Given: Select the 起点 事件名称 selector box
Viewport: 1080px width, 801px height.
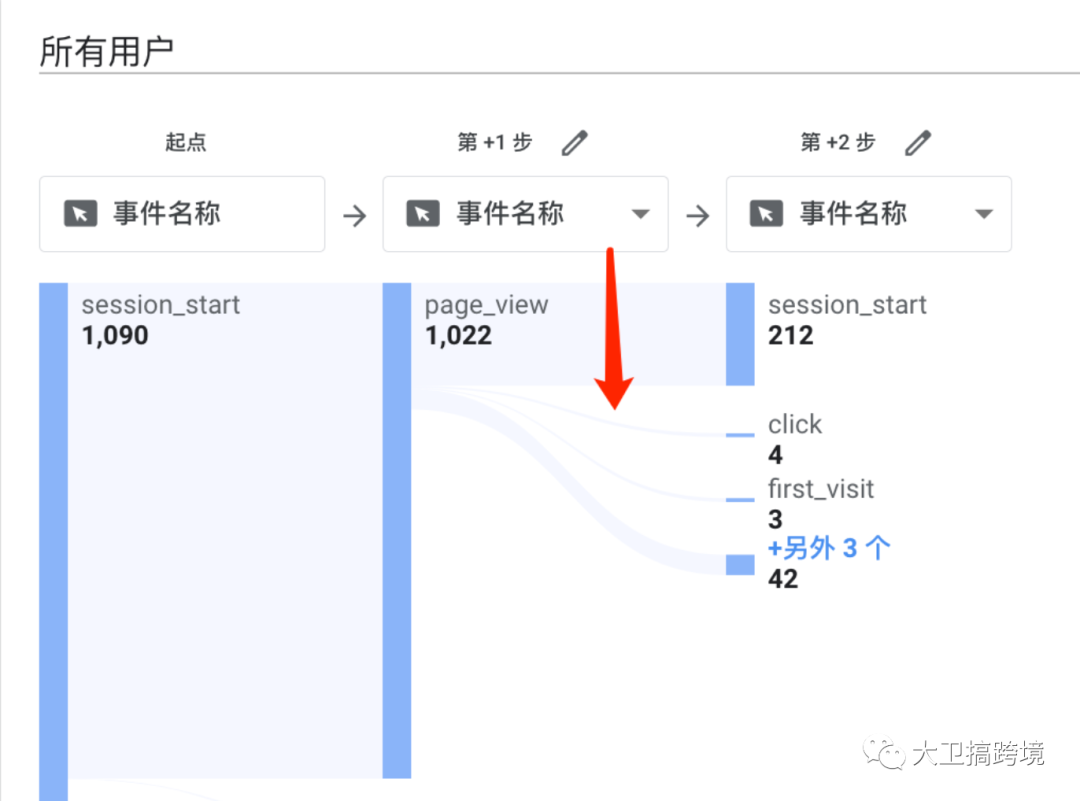Looking at the screenshot, I should [182, 214].
